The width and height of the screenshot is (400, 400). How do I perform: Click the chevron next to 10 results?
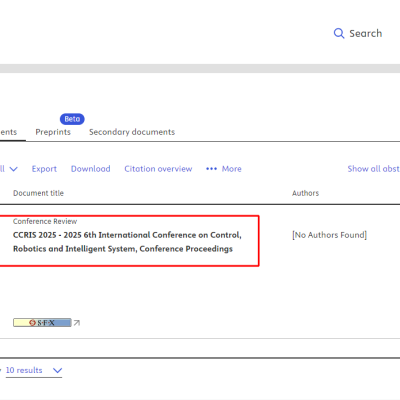tap(58, 370)
